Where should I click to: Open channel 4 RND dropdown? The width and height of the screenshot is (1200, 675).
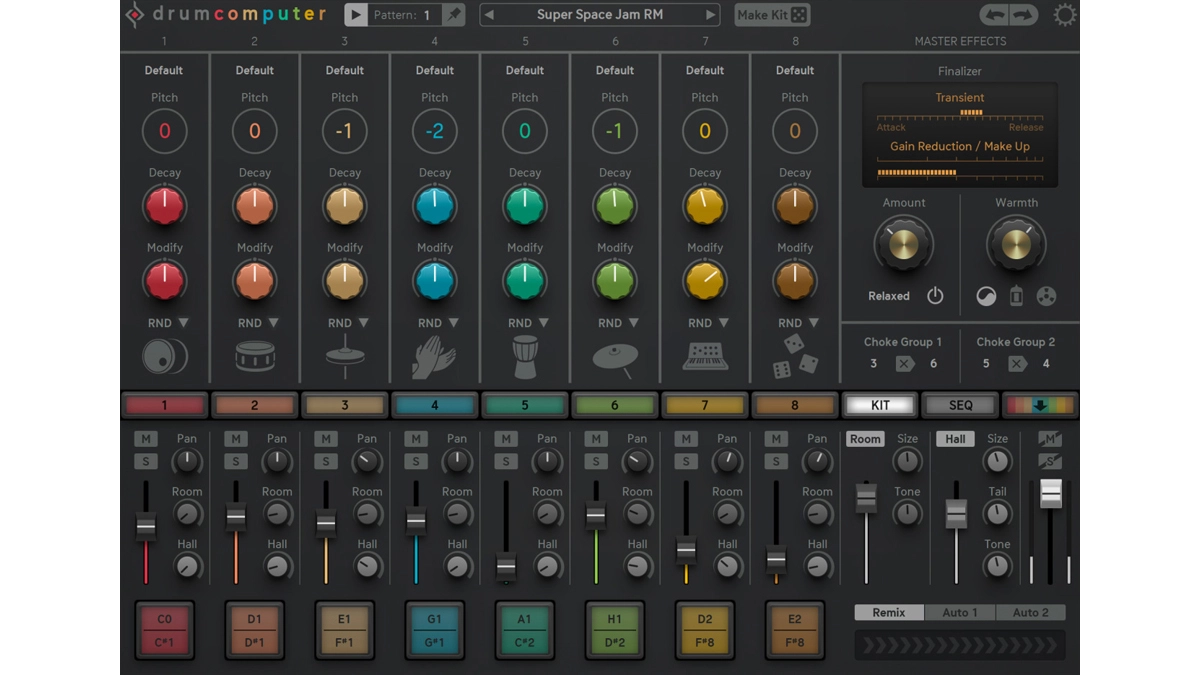click(438, 323)
